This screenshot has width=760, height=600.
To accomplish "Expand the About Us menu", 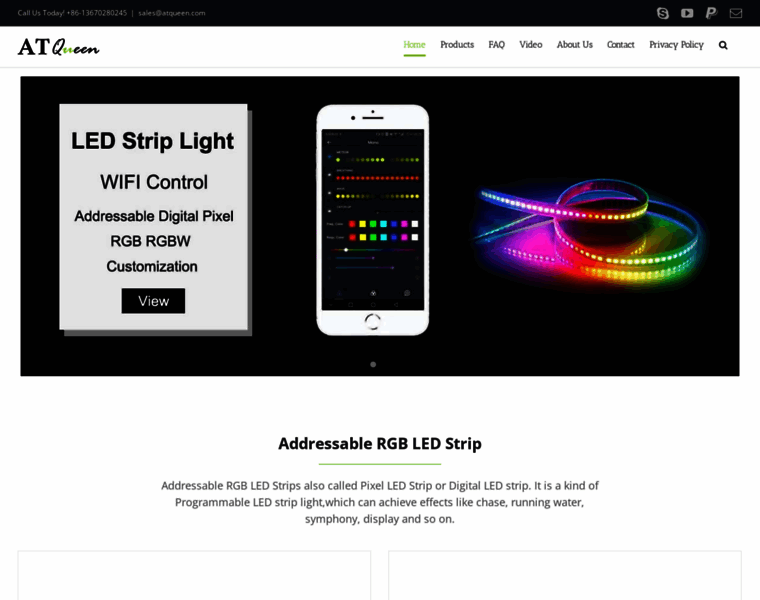I will 574,45.
